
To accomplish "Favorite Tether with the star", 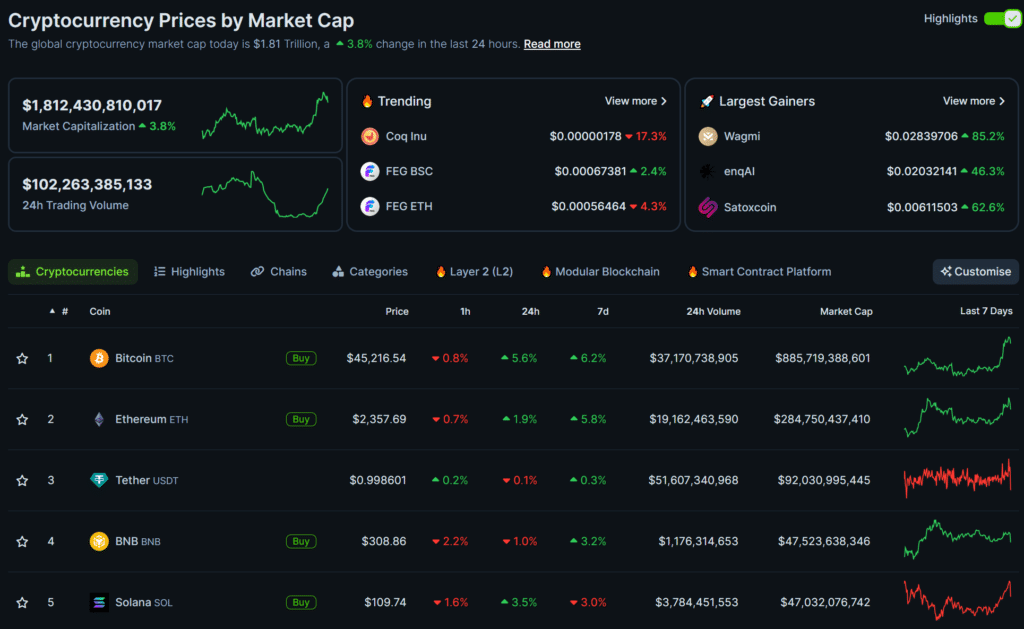I will pyautogui.click(x=22, y=481).
